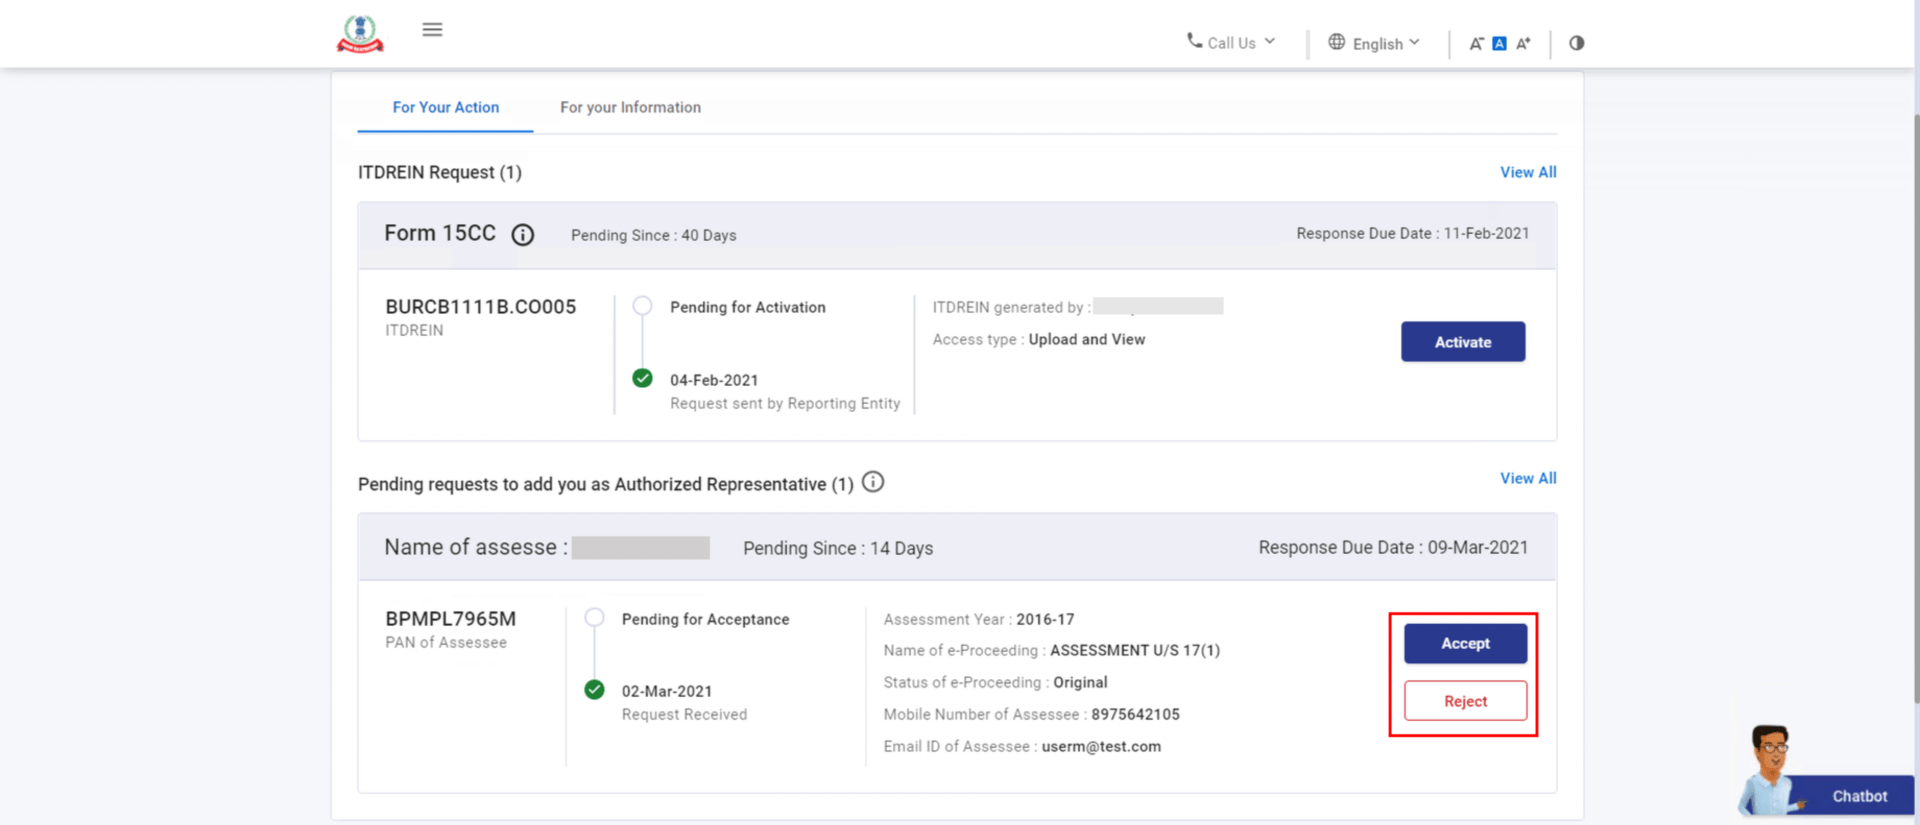Click View All for pending representative requests
Viewport: 1920px width, 825px height.
point(1527,478)
